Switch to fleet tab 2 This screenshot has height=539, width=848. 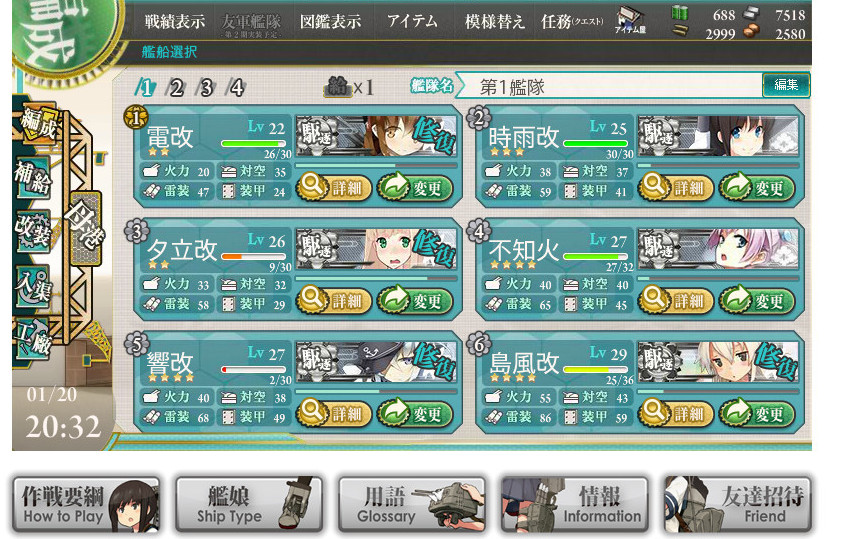coord(176,87)
